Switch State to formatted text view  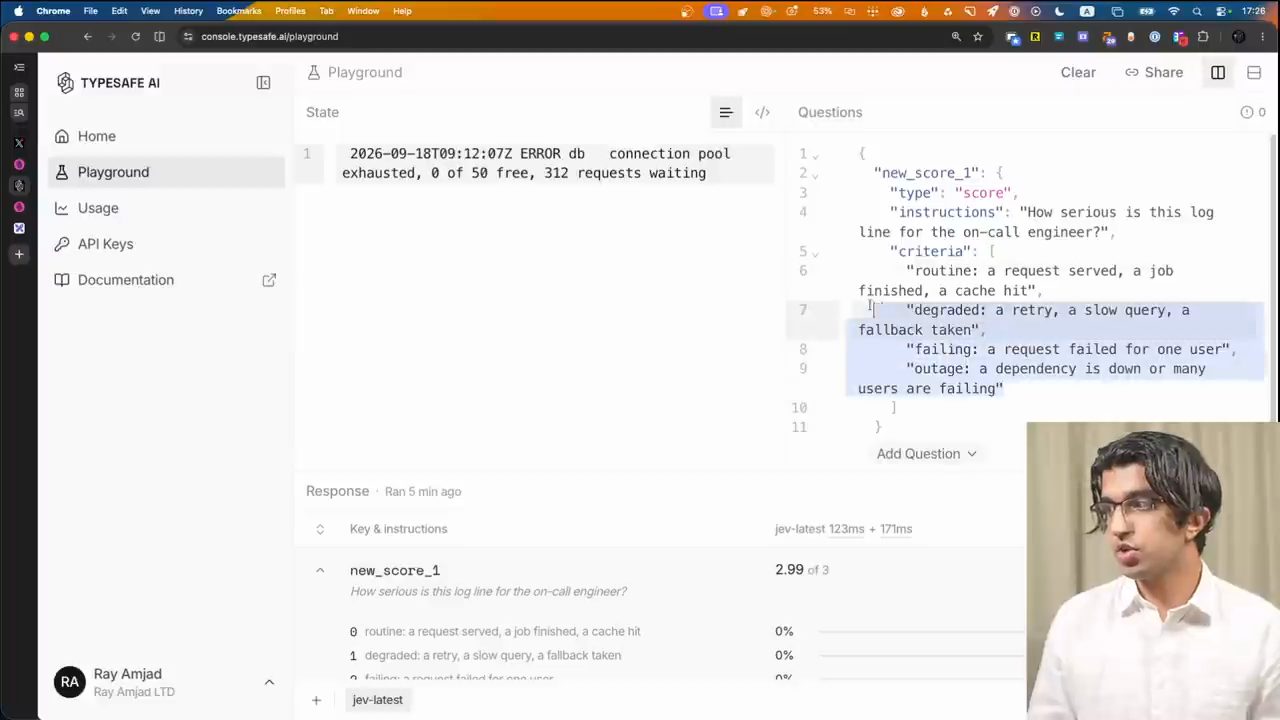click(x=726, y=112)
